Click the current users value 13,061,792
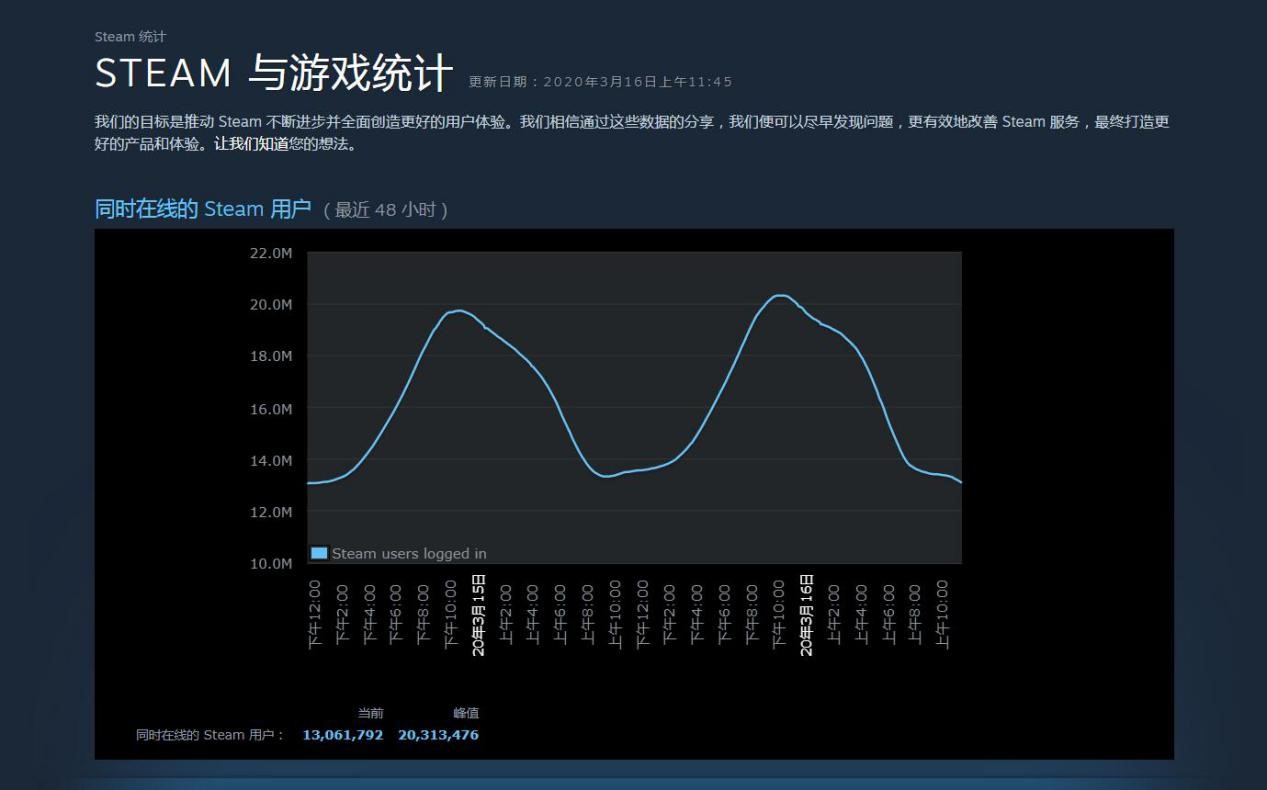Image resolution: width=1267 pixels, height=790 pixels. pos(343,735)
